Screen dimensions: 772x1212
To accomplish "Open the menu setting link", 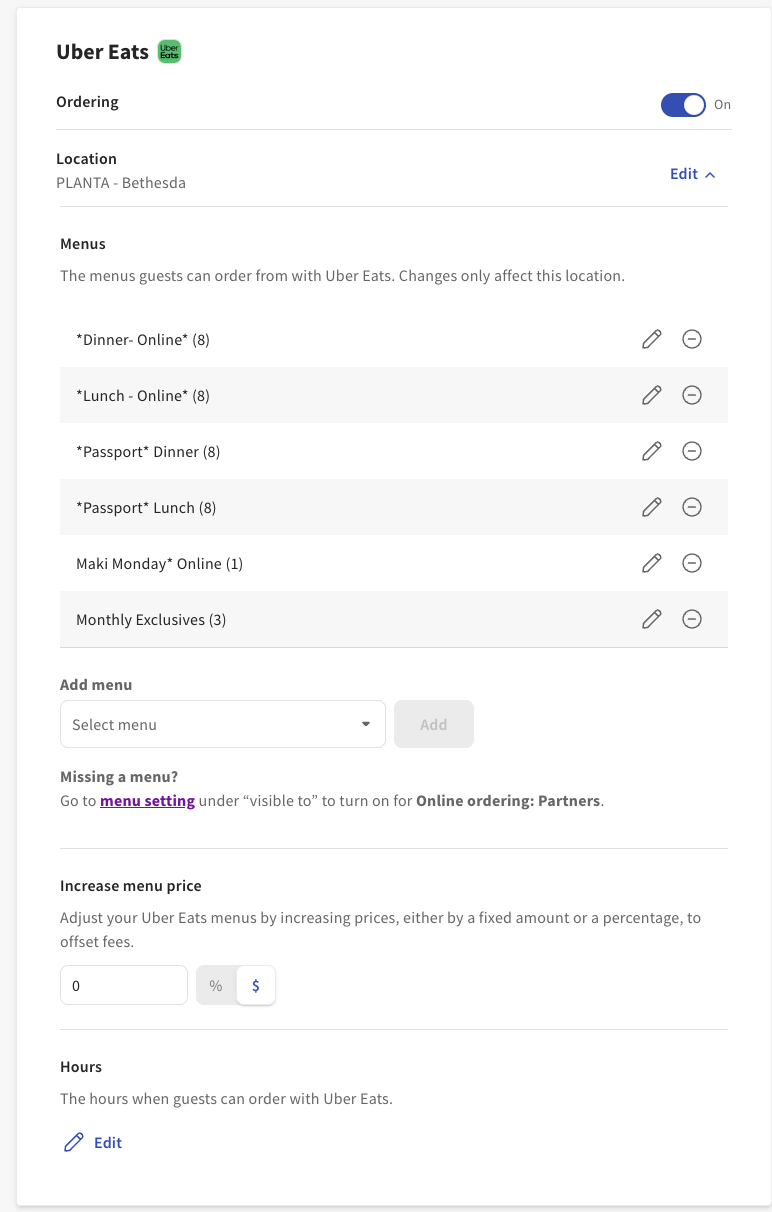I will point(147,800).
